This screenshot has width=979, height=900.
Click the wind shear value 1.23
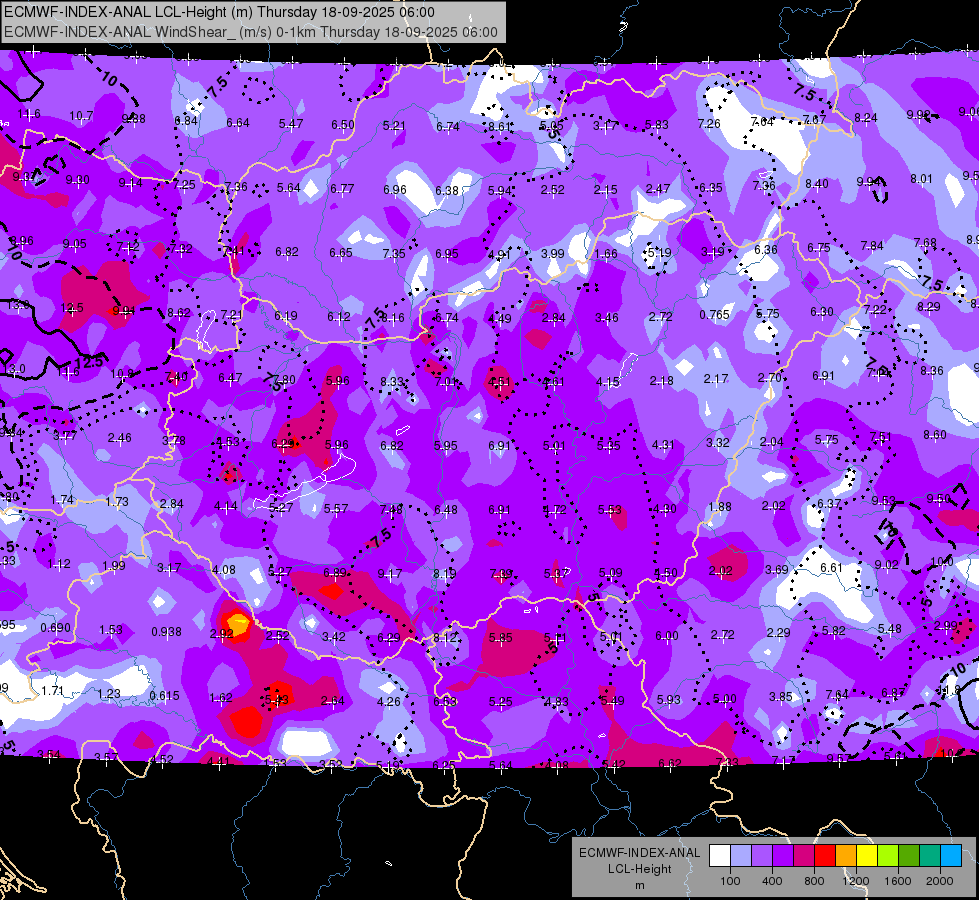click(x=109, y=693)
